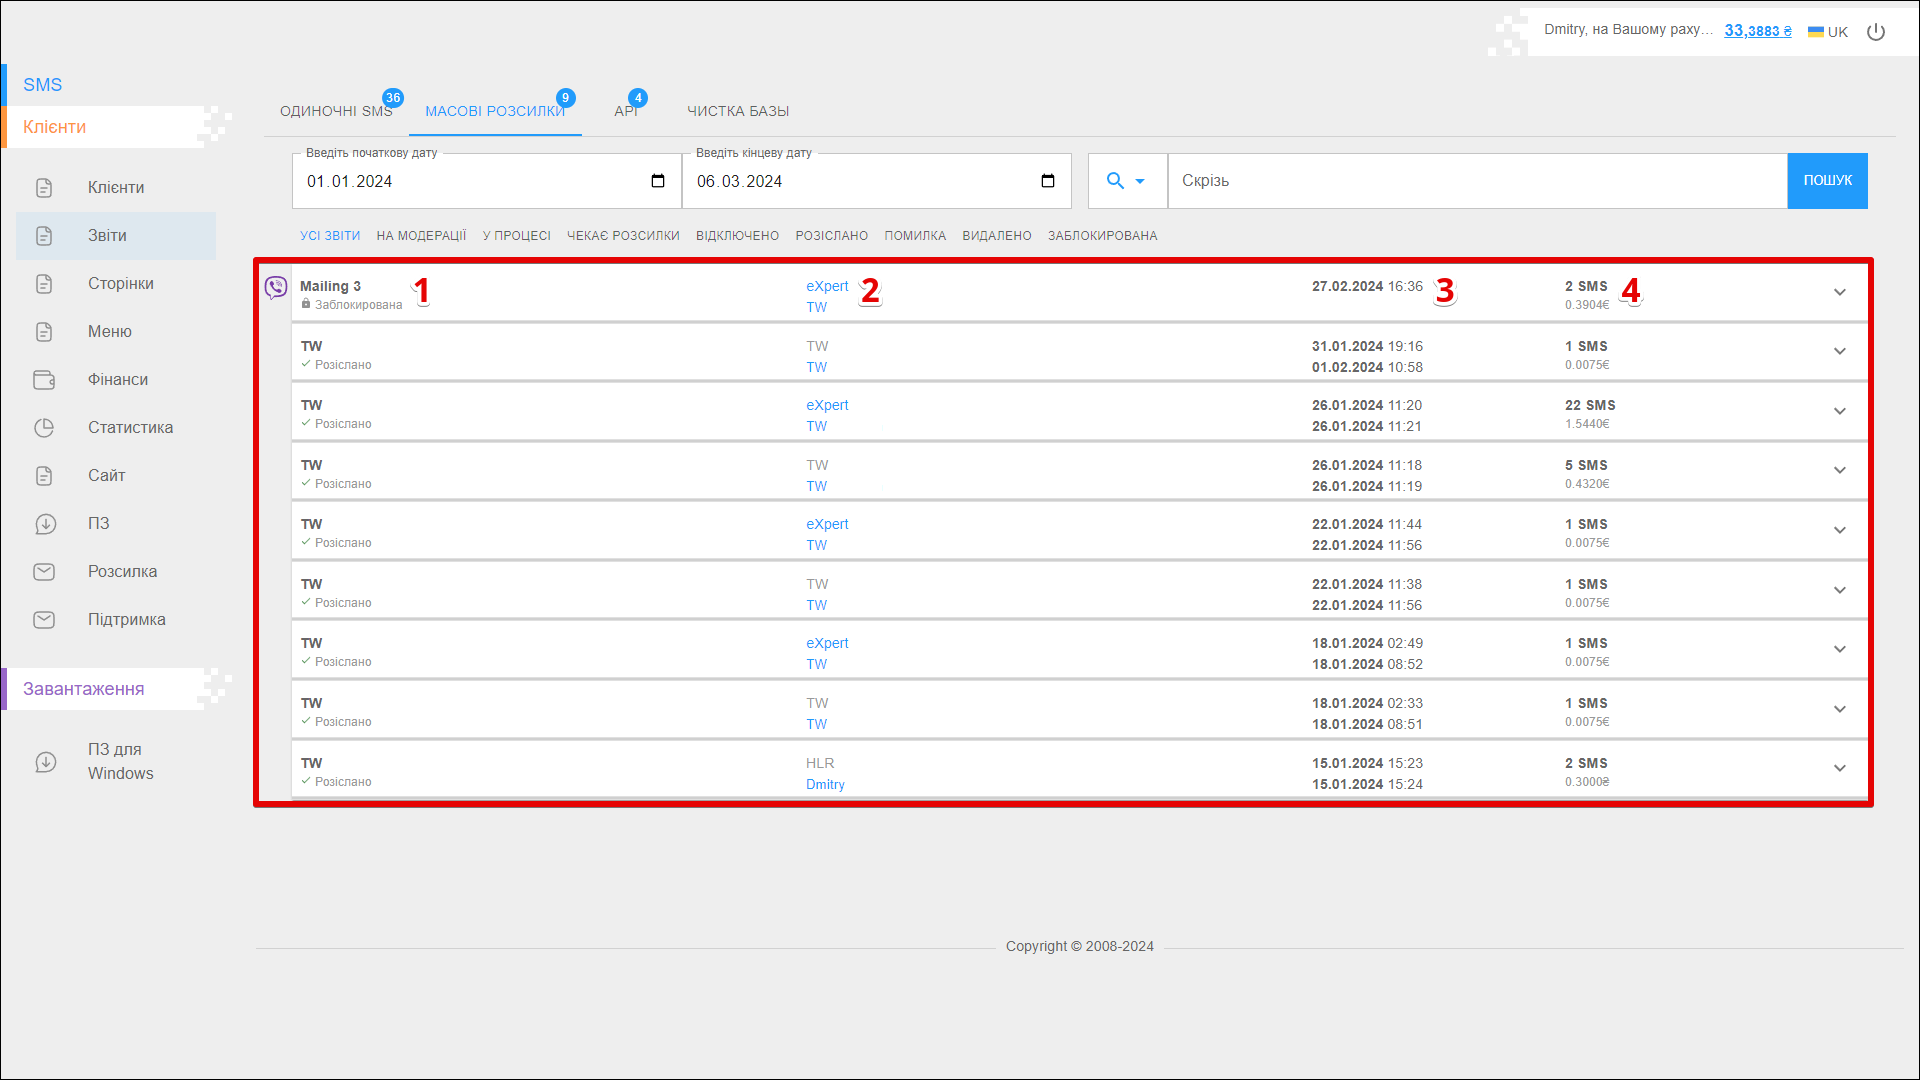Switch to ЧИСТКА БАЗЫ tab
This screenshot has width=1920, height=1080.
[x=738, y=111]
